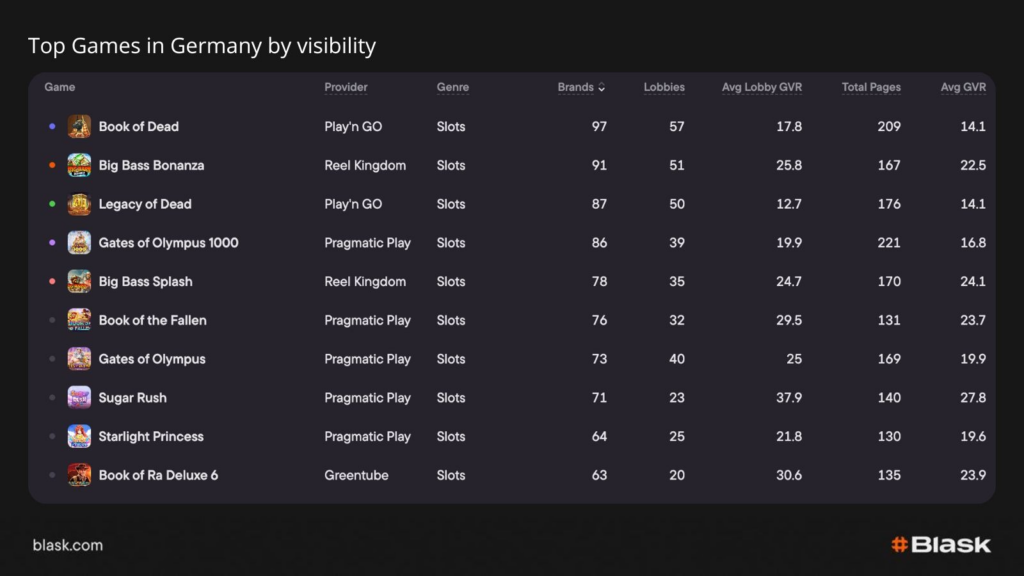This screenshot has width=1024, height=576.
Task: Click the Genre column header
Action: (x=453, y=88)
